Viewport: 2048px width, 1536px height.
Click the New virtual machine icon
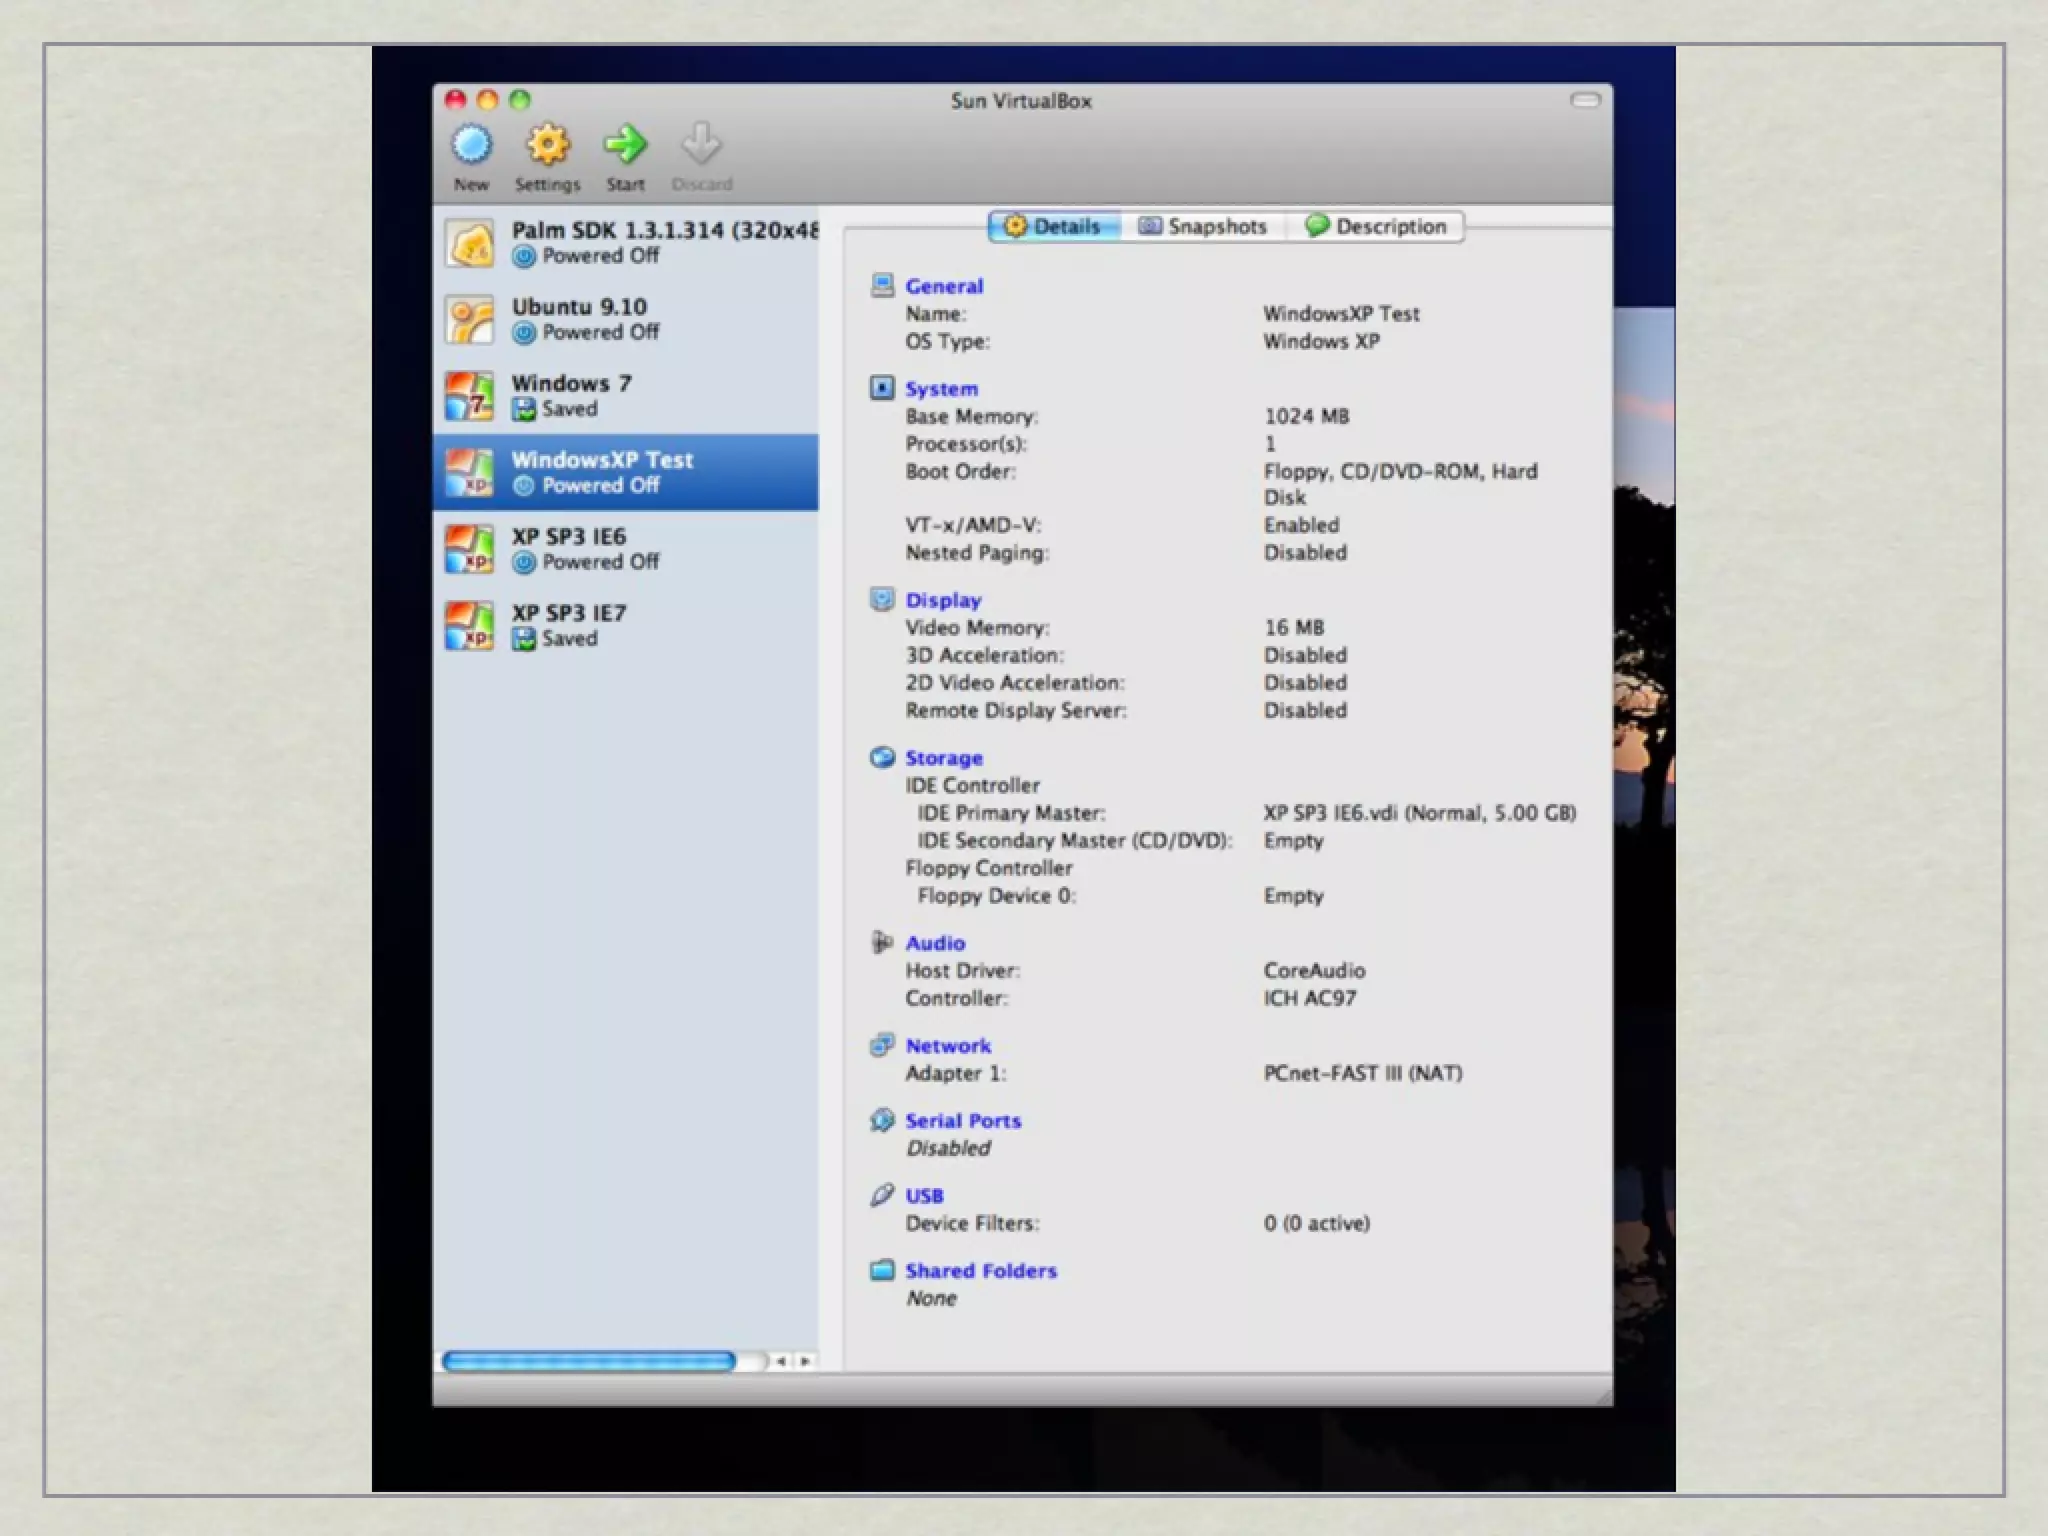click(472, 145)
